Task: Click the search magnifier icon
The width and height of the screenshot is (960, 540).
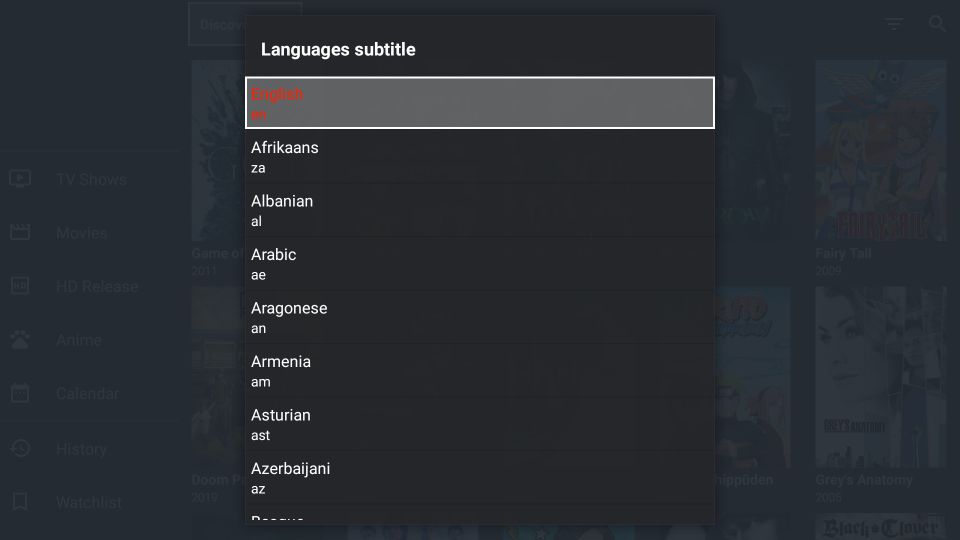Action: pos(937,23)
